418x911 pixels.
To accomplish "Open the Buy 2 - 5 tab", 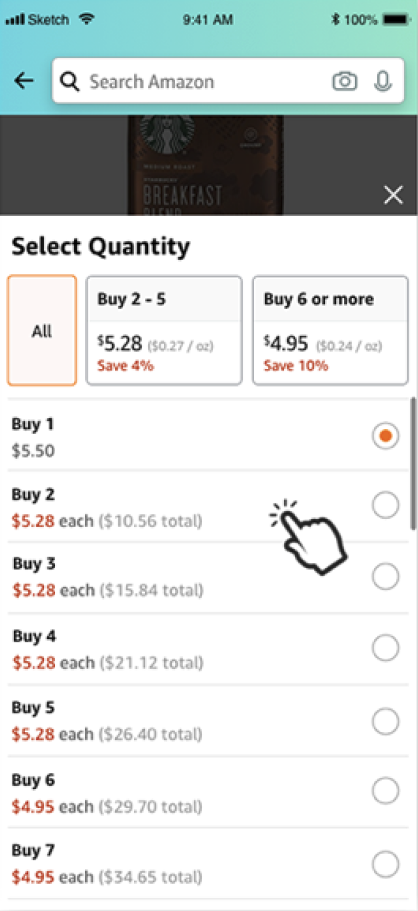I will pyautogui.click(x=164, y=331).
